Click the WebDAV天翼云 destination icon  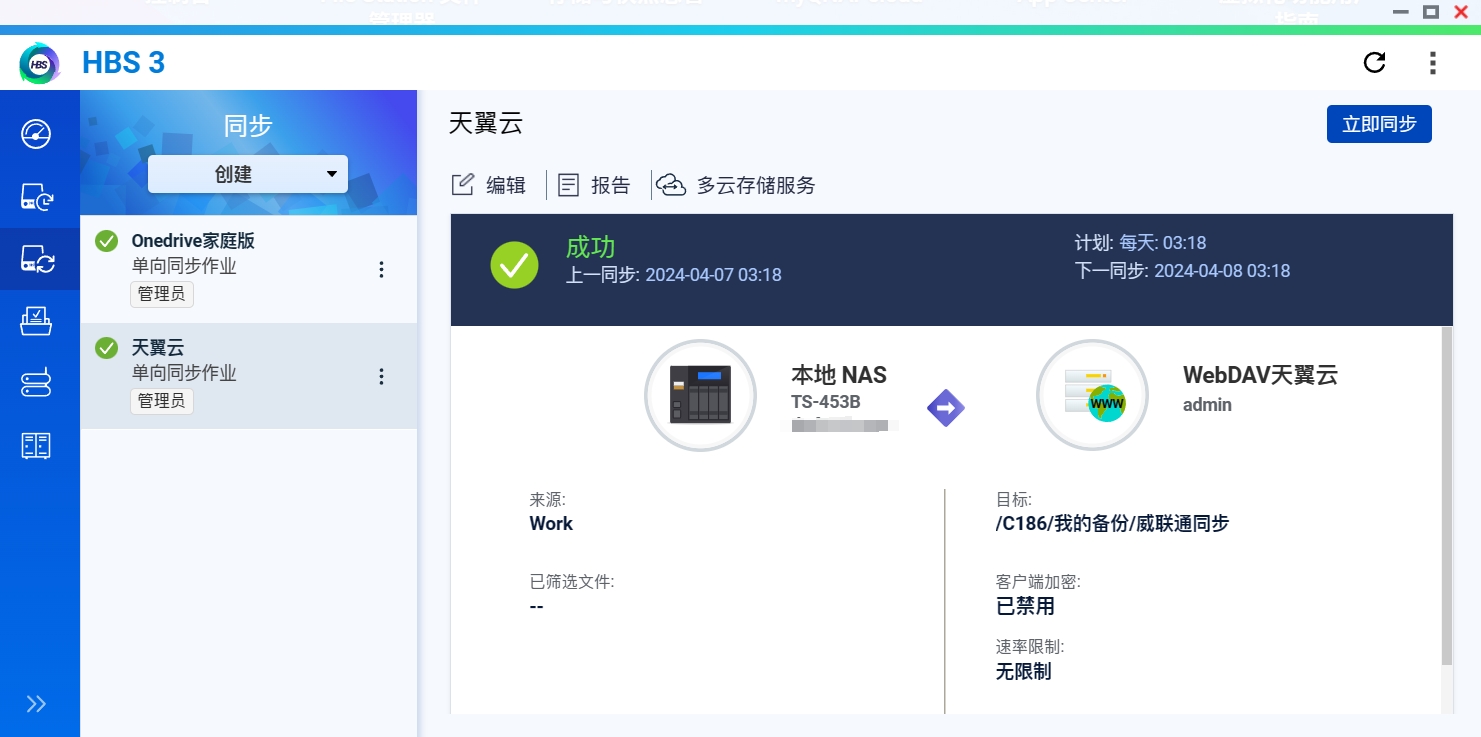pyautogui.click(x=1092, y=395)
